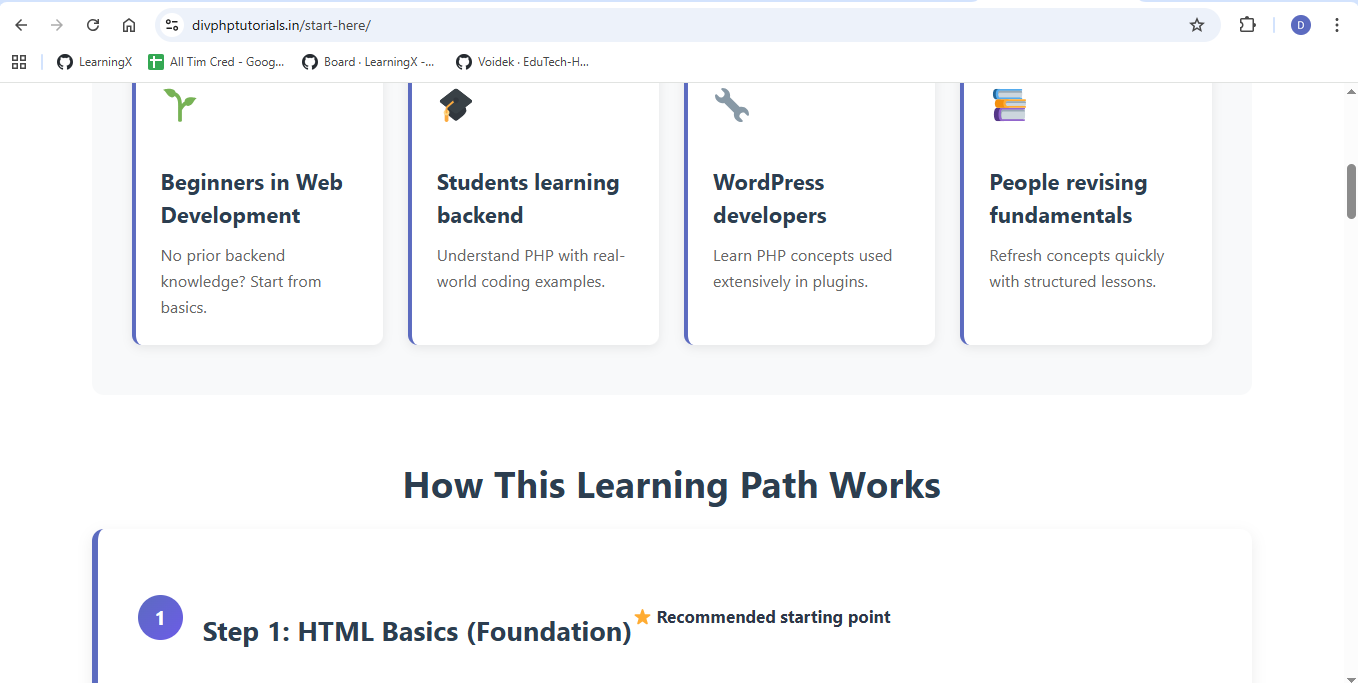The width and height of the screenshot is (1358, 683).
Task: Click the back navigation arrow
Action: (21, 25)
